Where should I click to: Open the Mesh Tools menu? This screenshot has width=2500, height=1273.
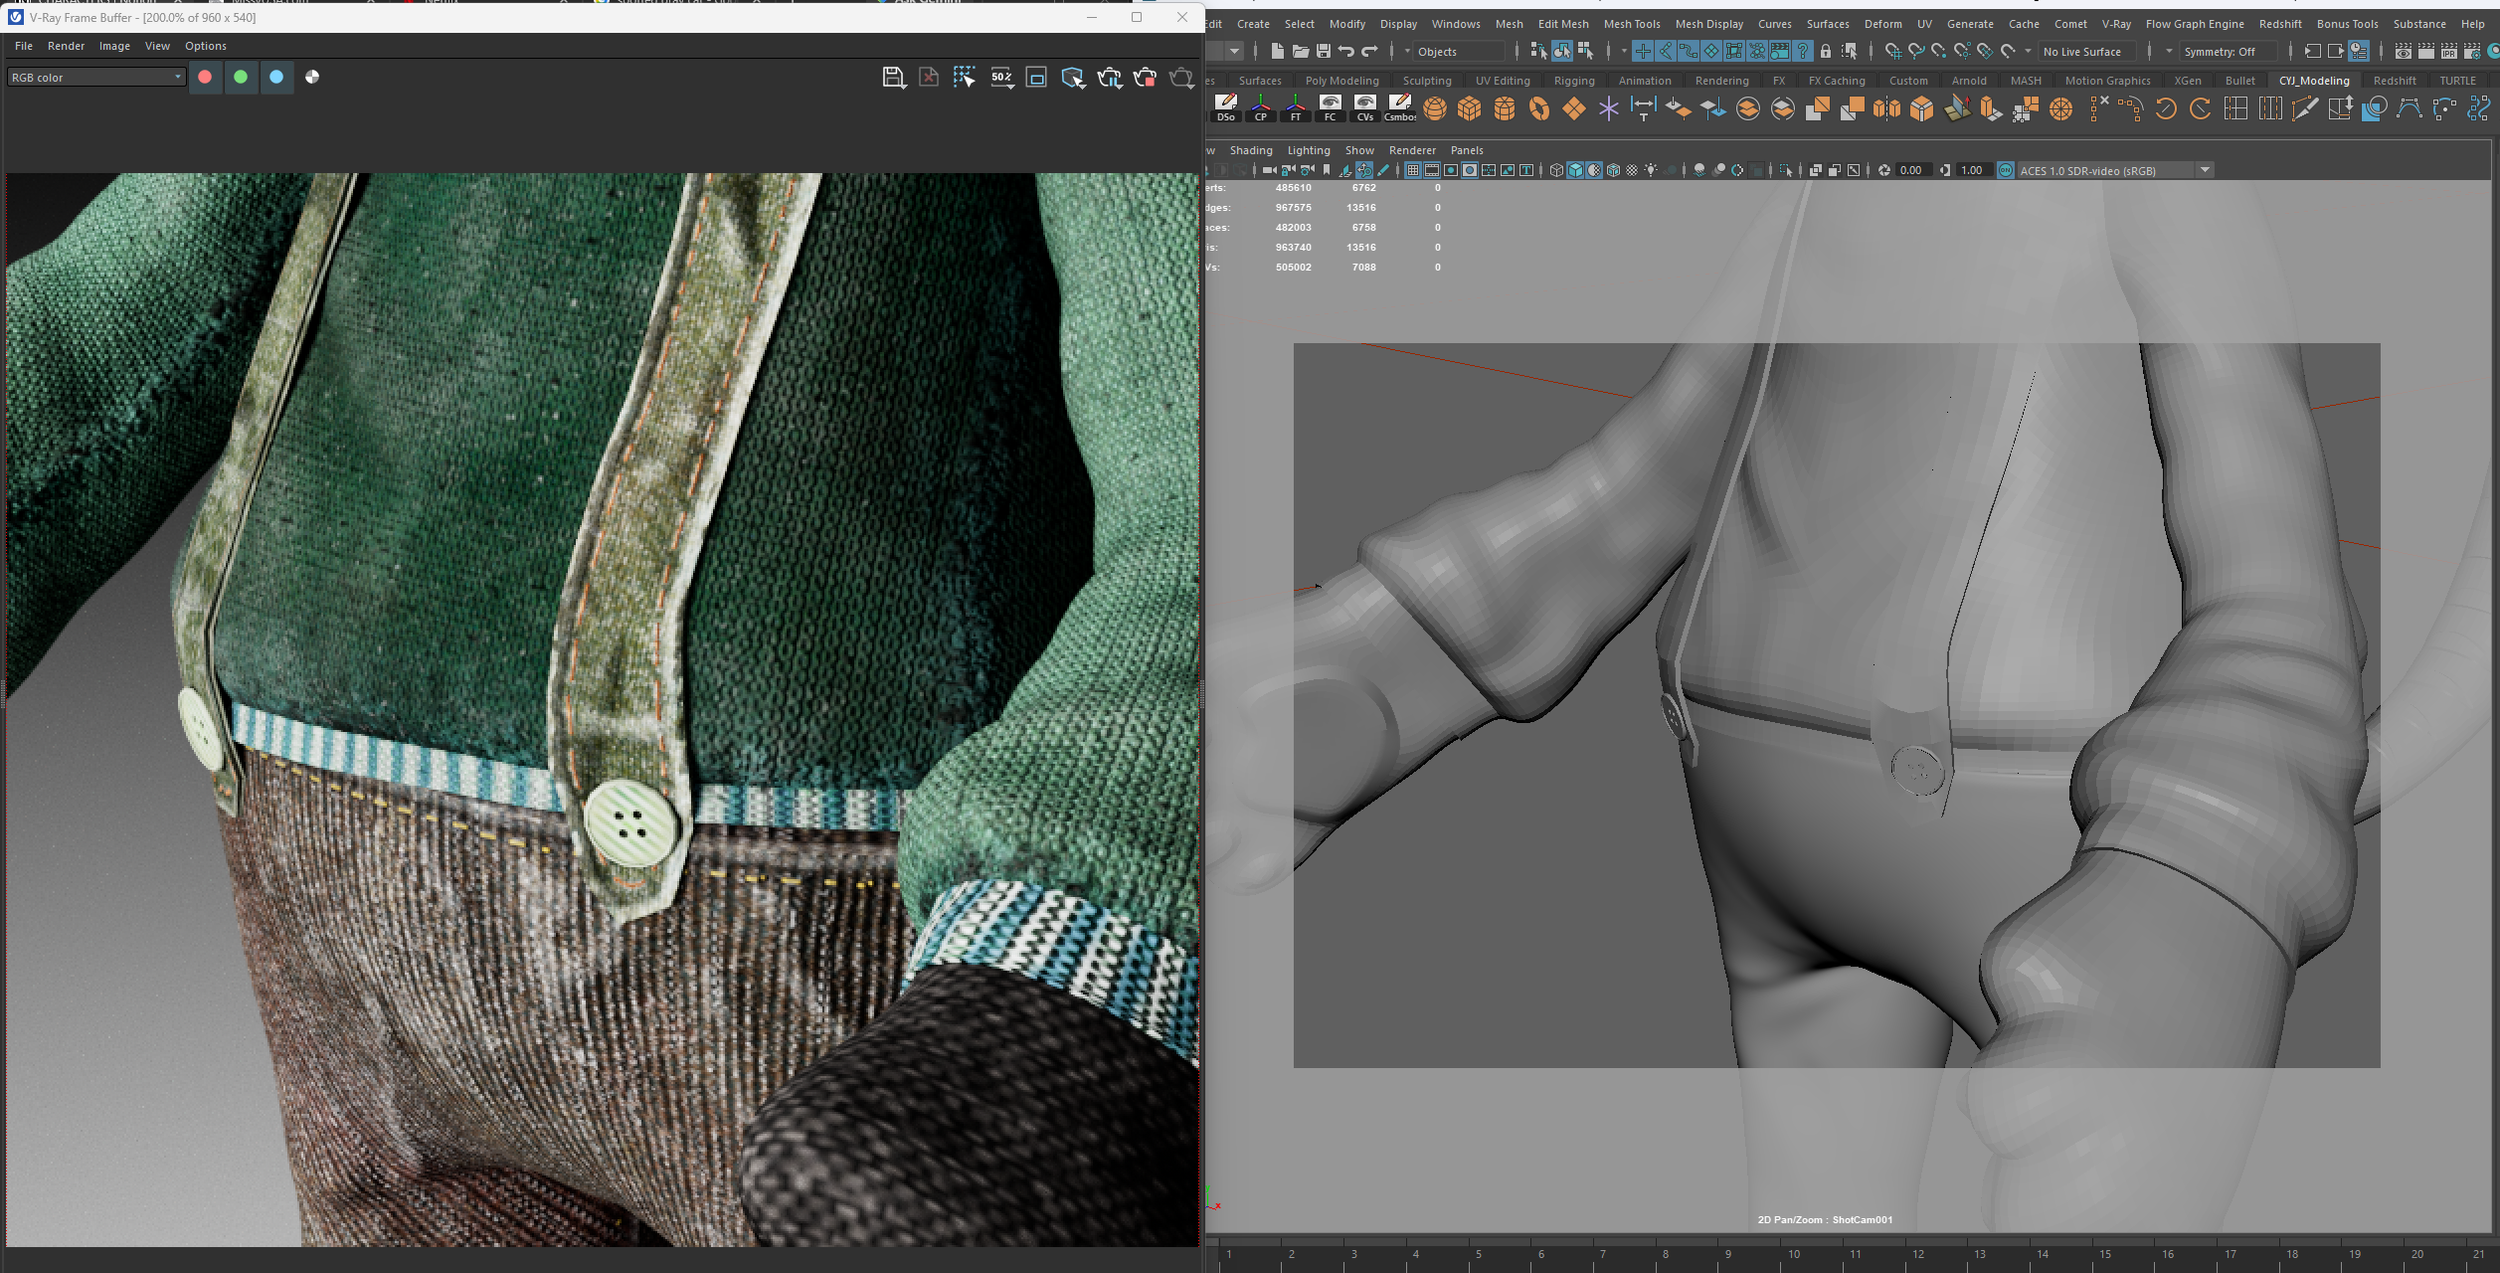click(x=1631, y=24)
